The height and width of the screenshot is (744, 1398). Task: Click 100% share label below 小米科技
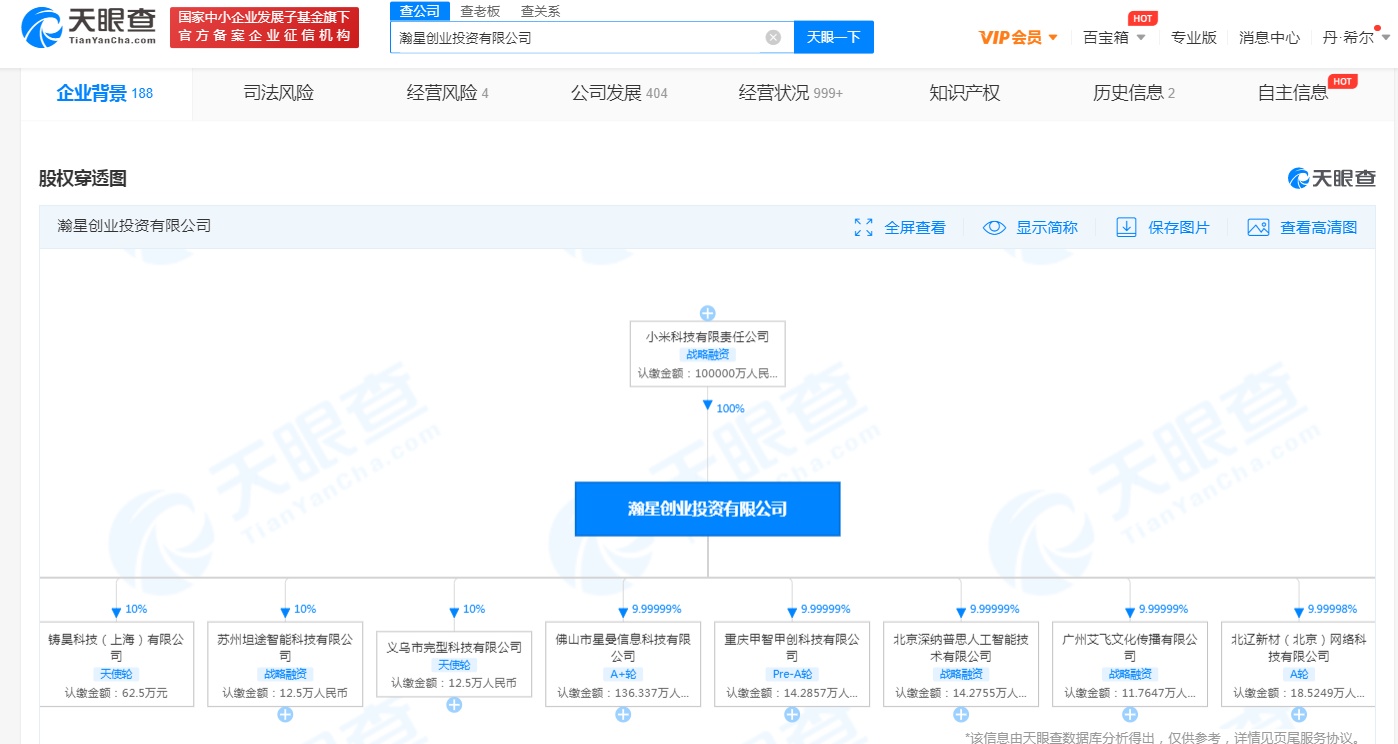[730, 408]
